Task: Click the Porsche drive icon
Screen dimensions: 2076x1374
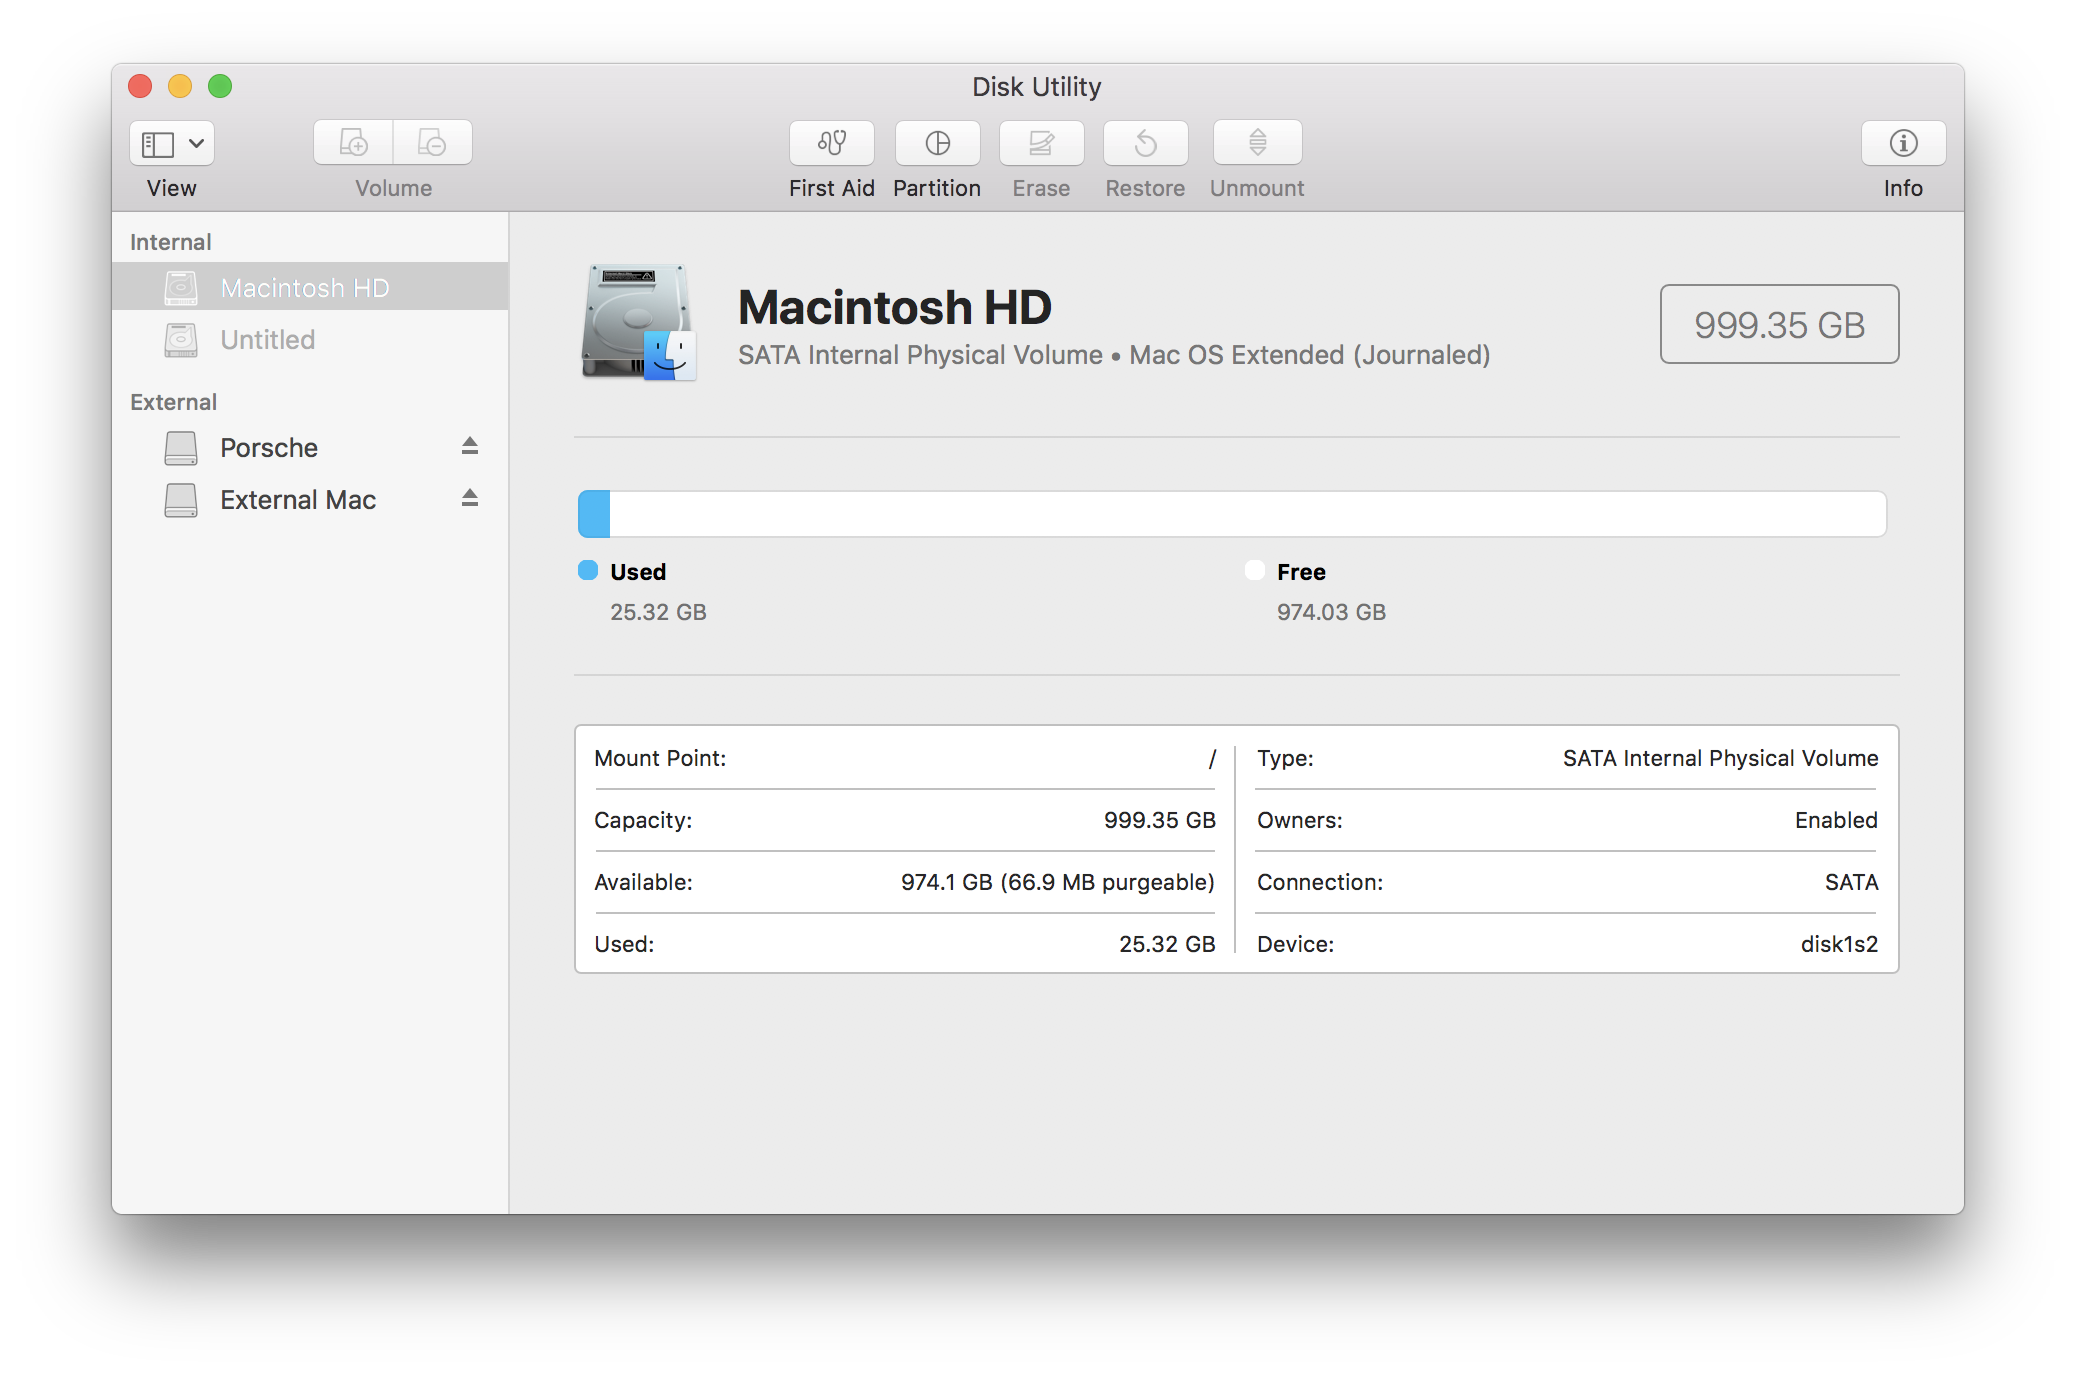Action: click(x=181, y=448)
